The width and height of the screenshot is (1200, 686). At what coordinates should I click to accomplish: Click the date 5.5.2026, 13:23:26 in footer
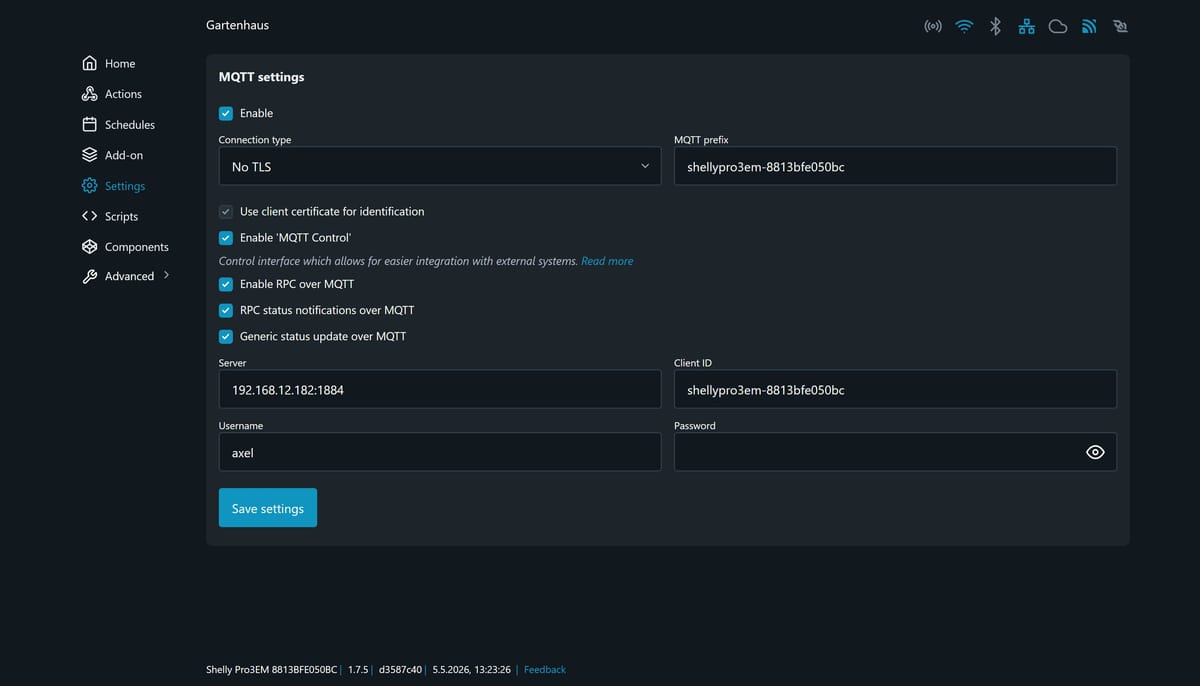tap(472, 670)
